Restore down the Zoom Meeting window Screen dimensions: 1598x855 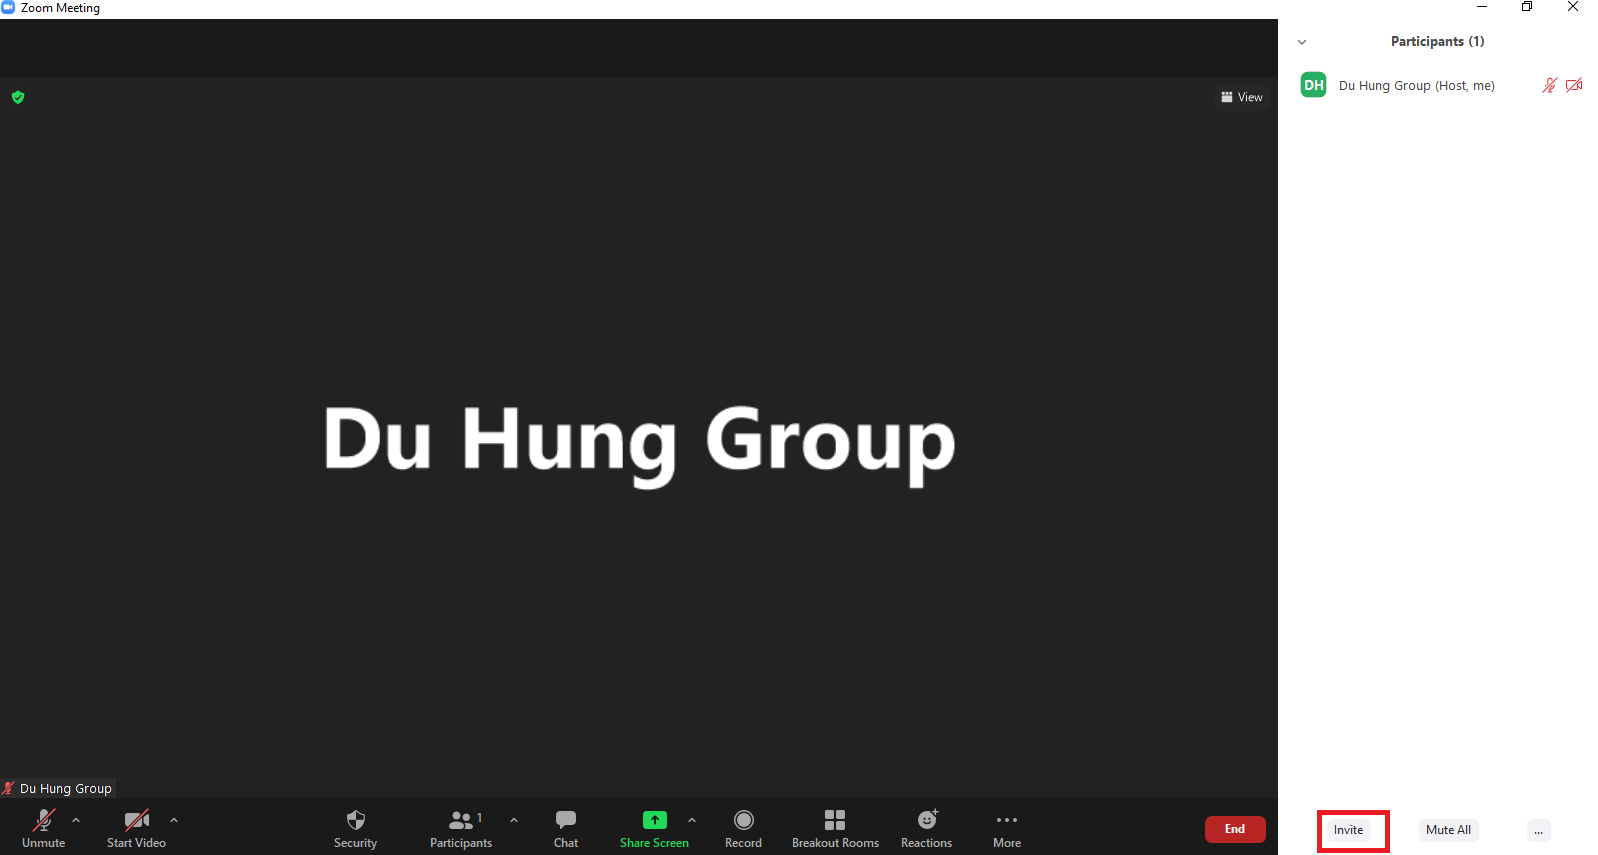click(1527, 7)
